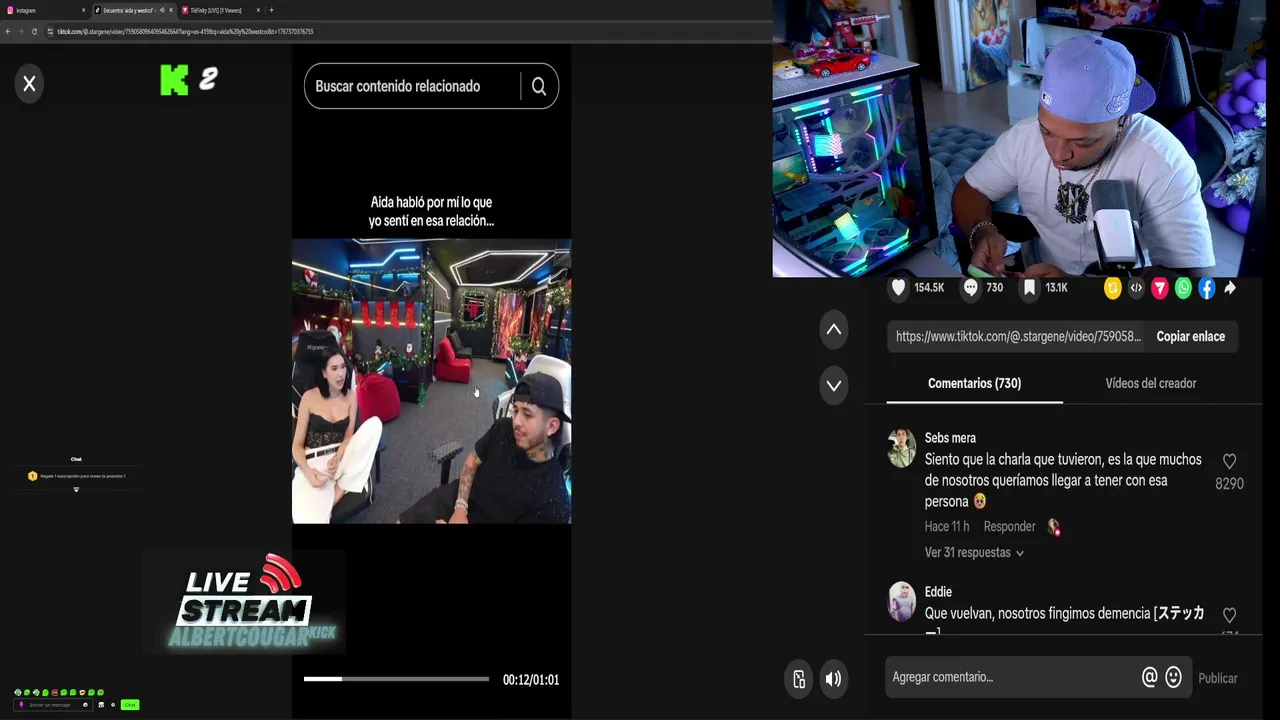Switch to 'Vídeos del creador' tab
This screenshot has height=720, width=1280.
[x=1150, y=384]
